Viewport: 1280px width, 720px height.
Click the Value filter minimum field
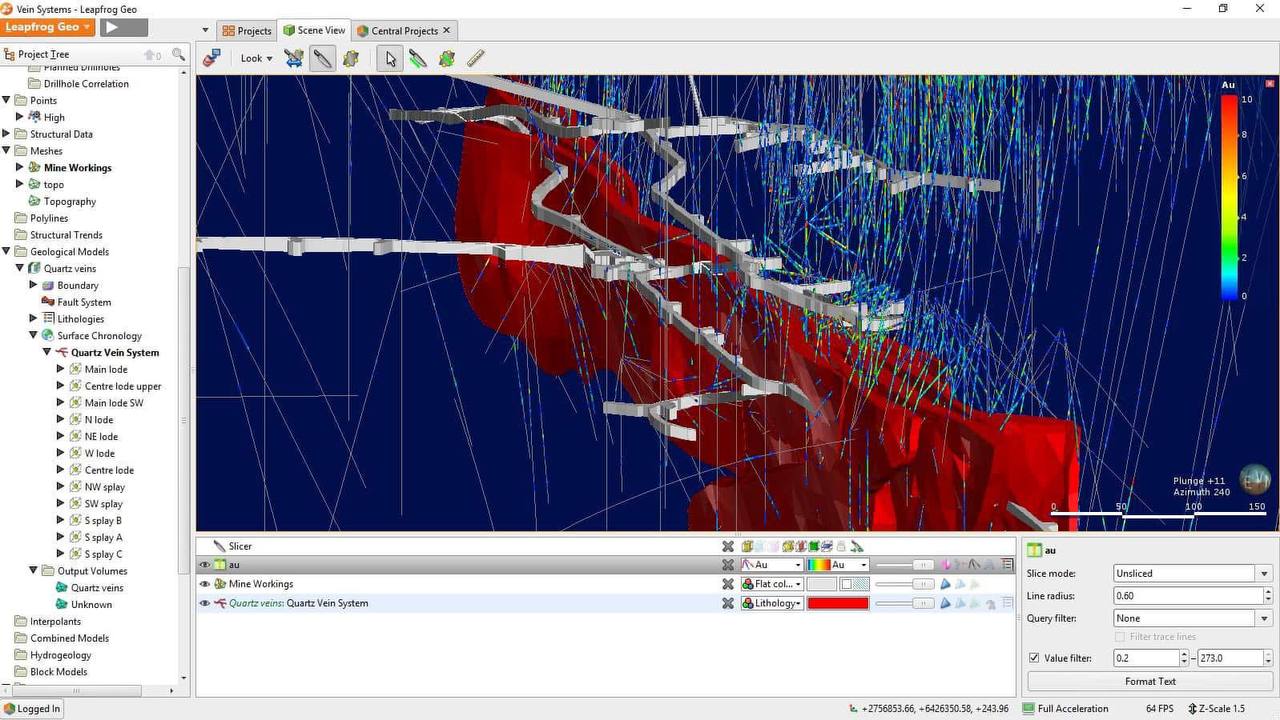(x=1147, y=658)
